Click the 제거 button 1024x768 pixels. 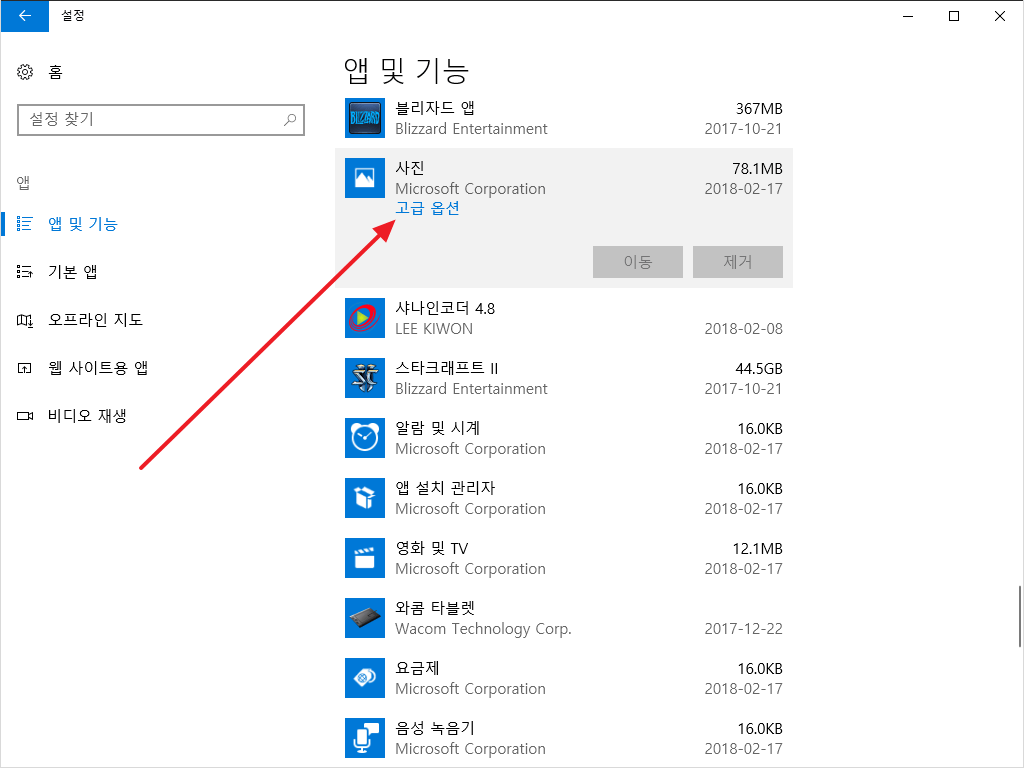point(738,262)
